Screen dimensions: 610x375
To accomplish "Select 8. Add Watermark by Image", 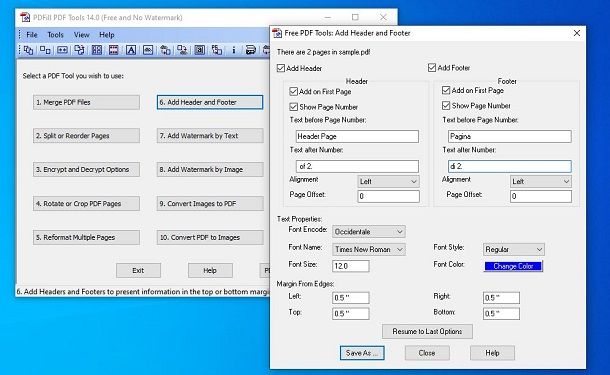I will point(210,170).
